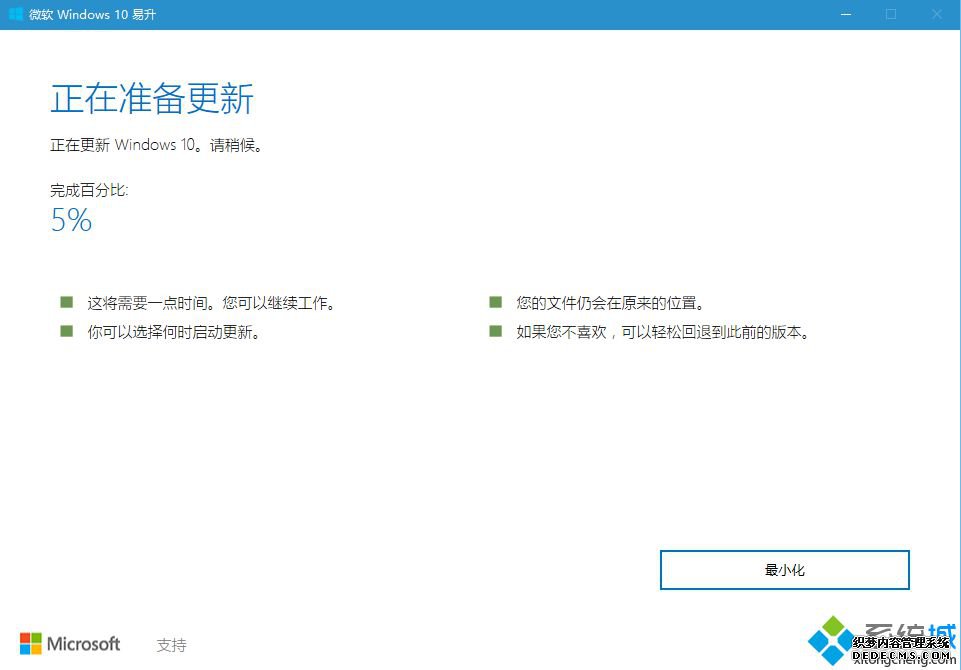Click the Windows logo in title bar
The image size is (961, 670).
(x=16, y=14)
